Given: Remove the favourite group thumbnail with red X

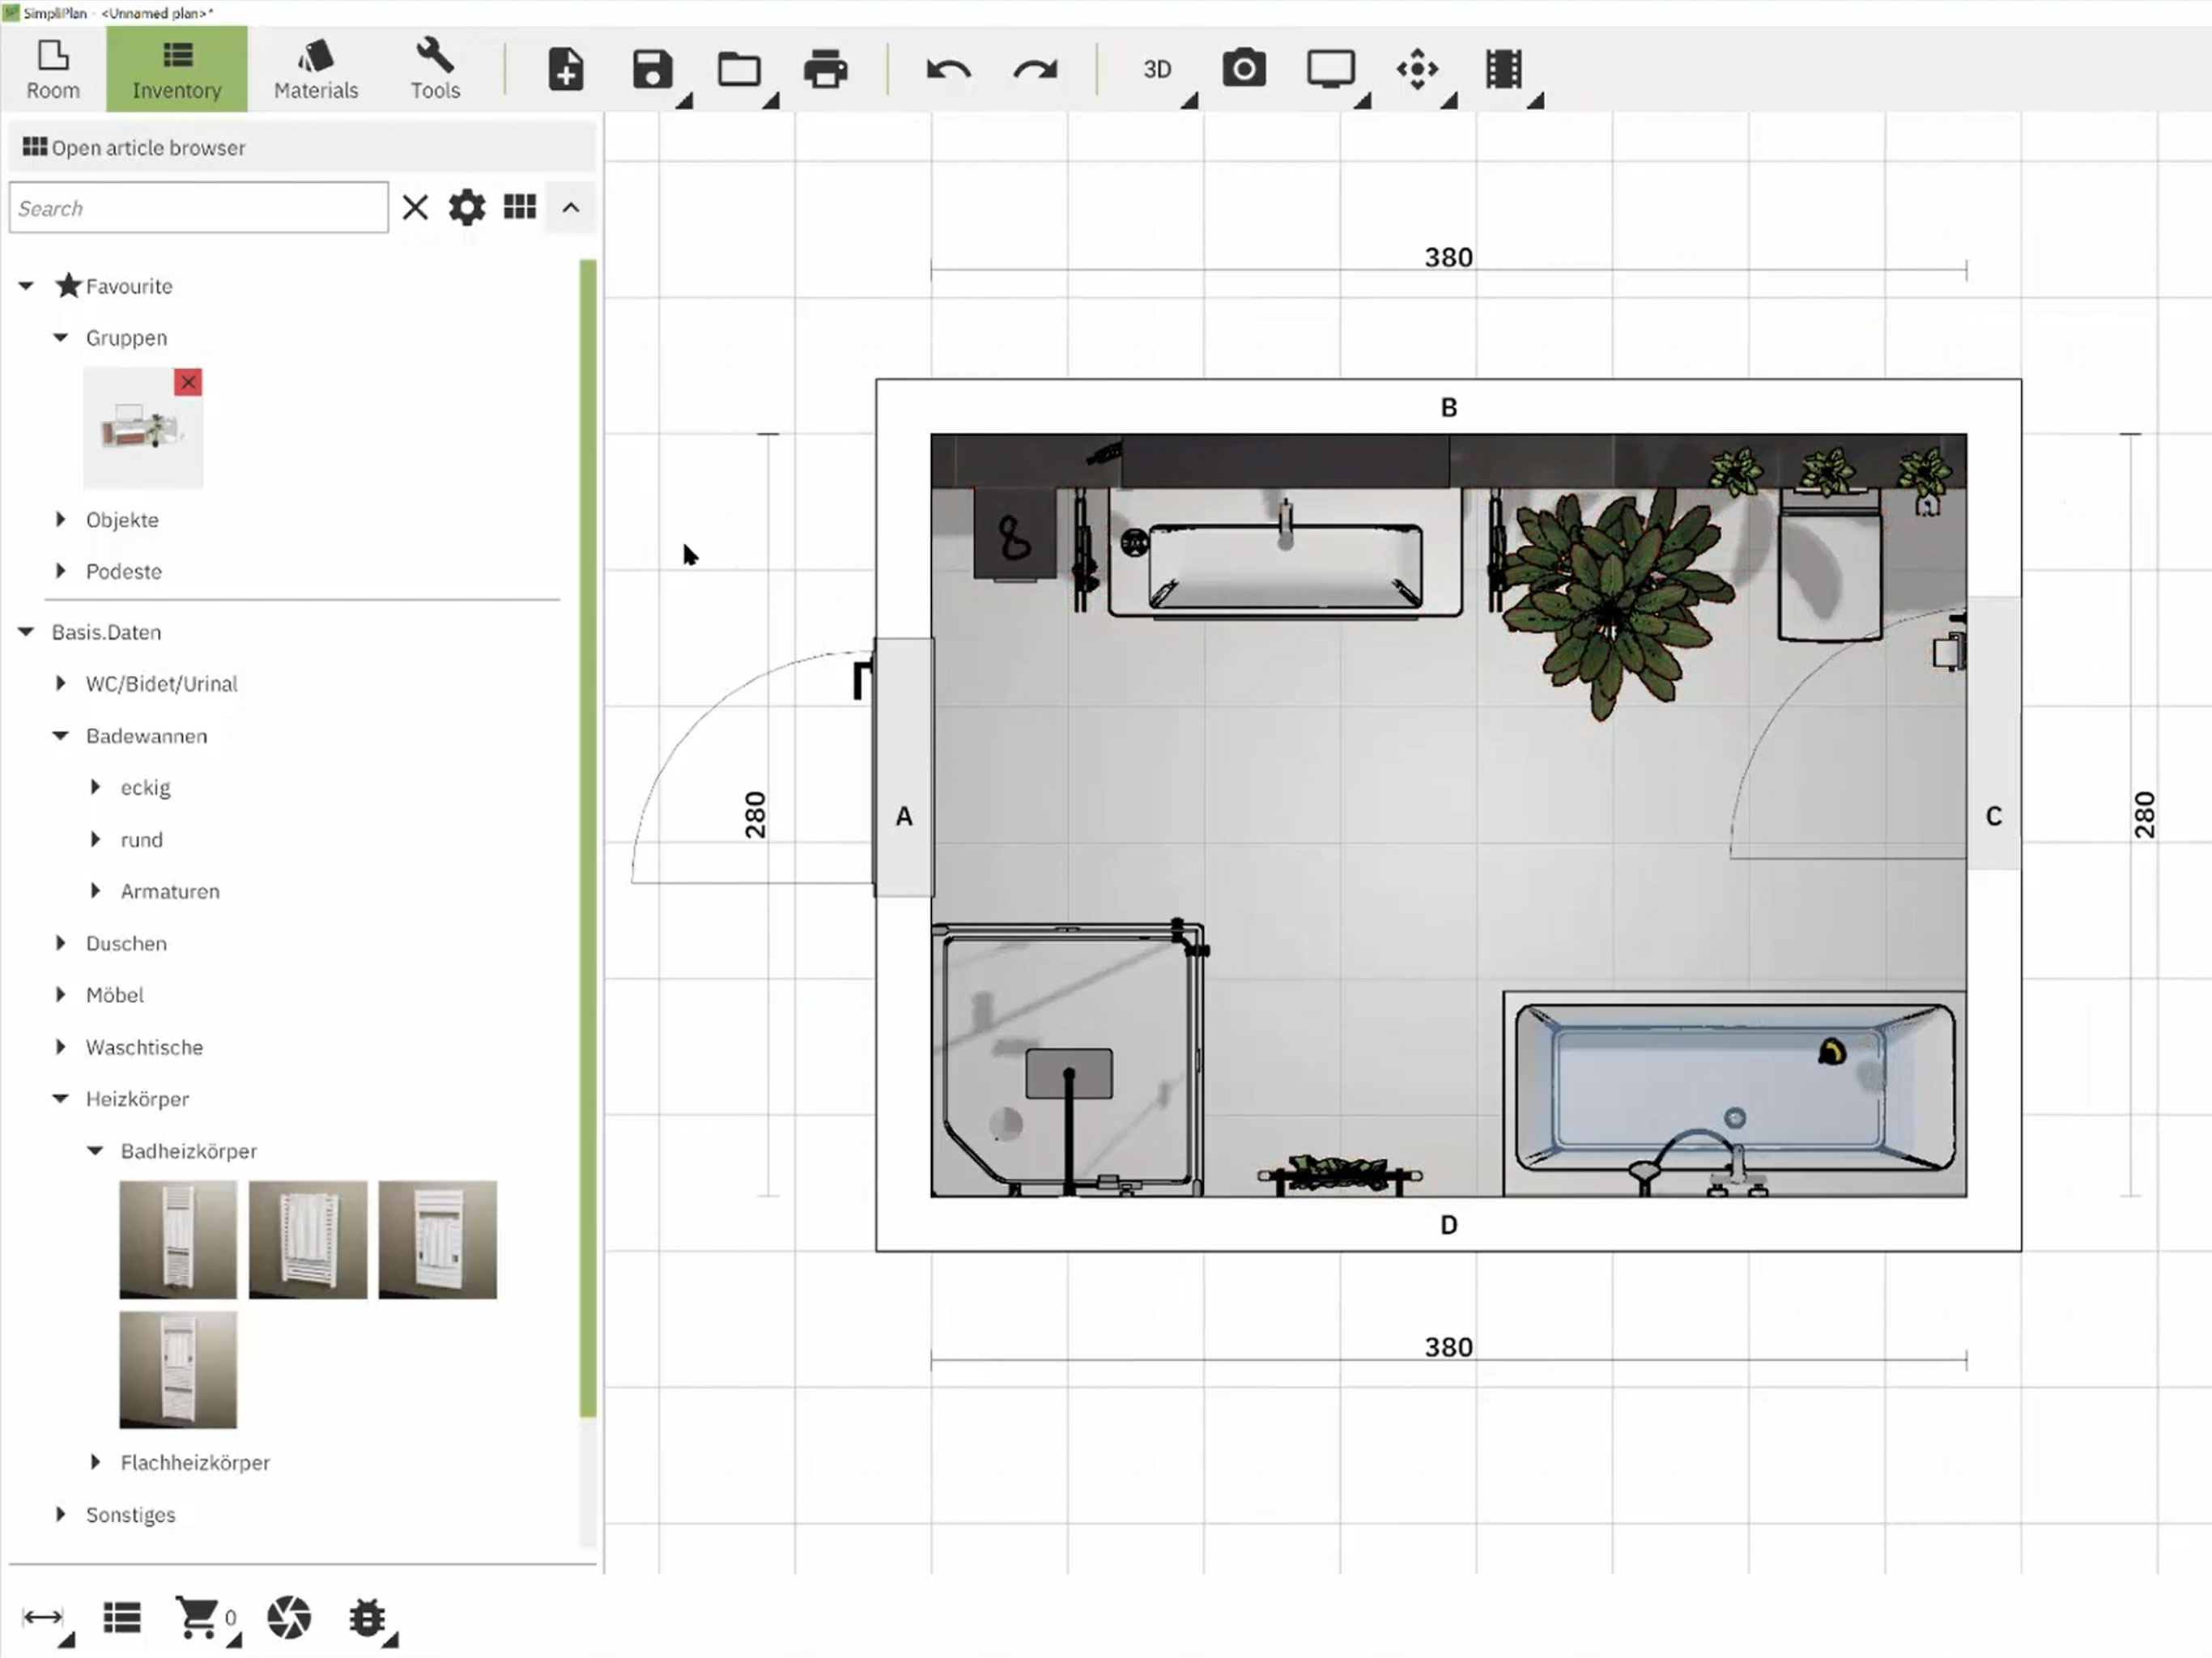Looking at the screenshot, I should tap(188, 382).
